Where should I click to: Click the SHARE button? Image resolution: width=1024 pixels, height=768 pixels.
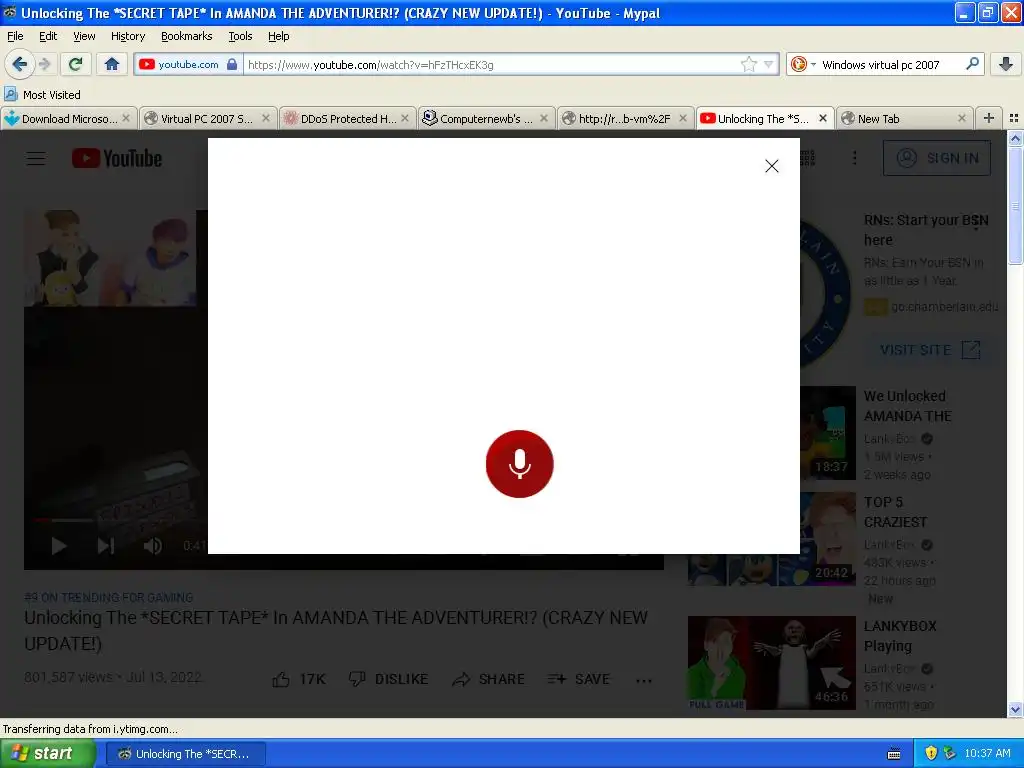pyautogui.click(x=488, y=679)
